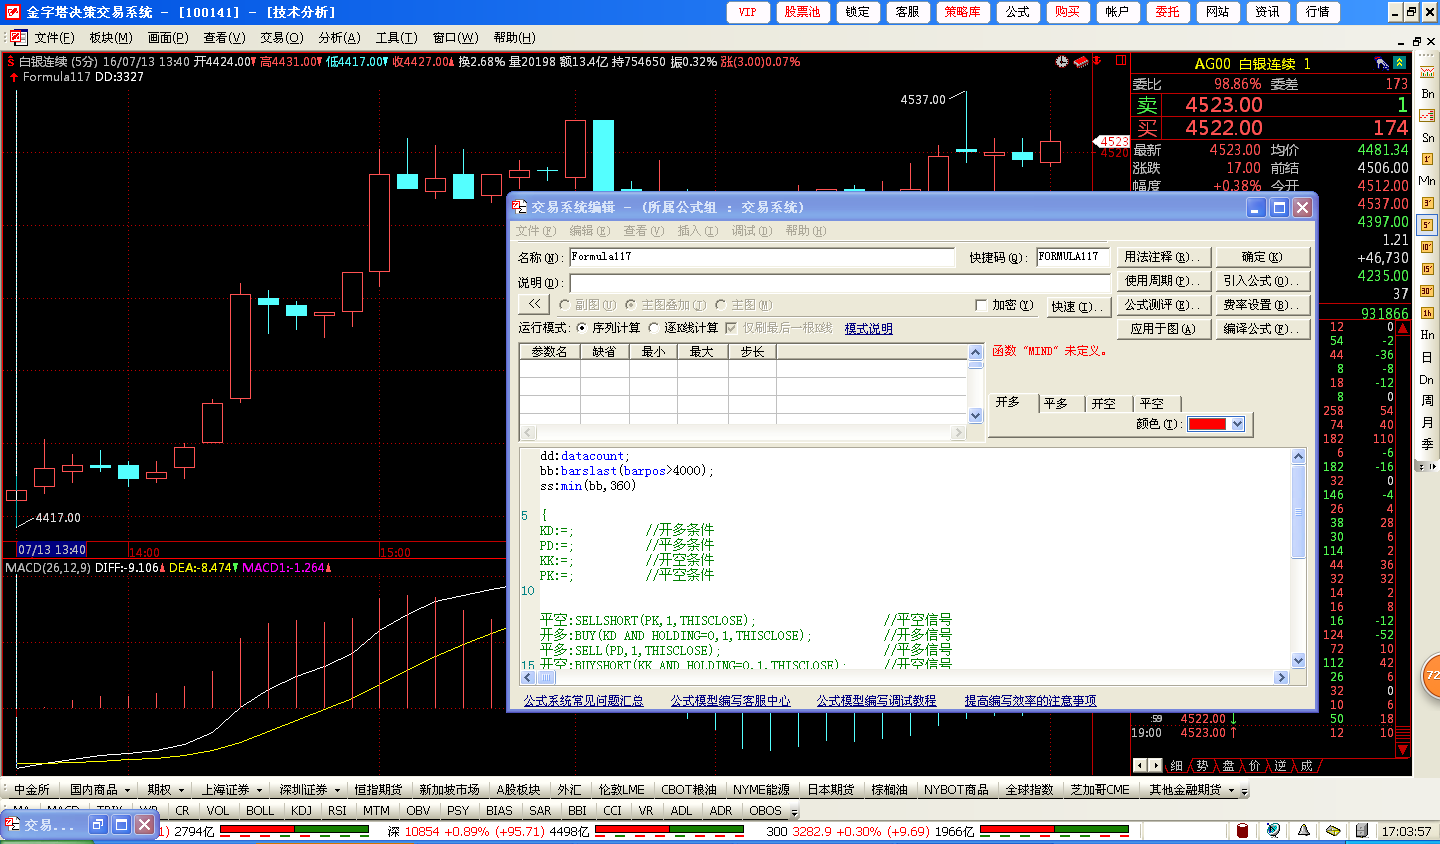Screen dimensions: 1440x844
Task: Expand the 上海证券 market dropdown
Action: tap(259, 790)
